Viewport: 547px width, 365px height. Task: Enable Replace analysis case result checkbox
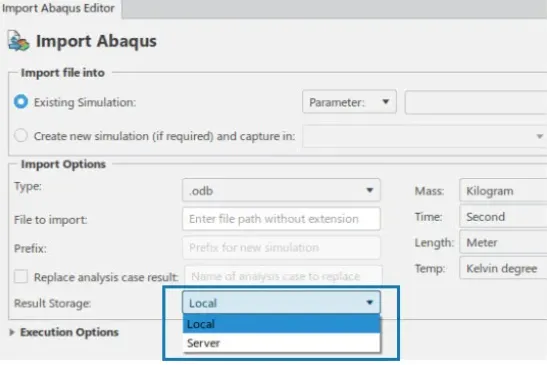click(x=21, y=277)
